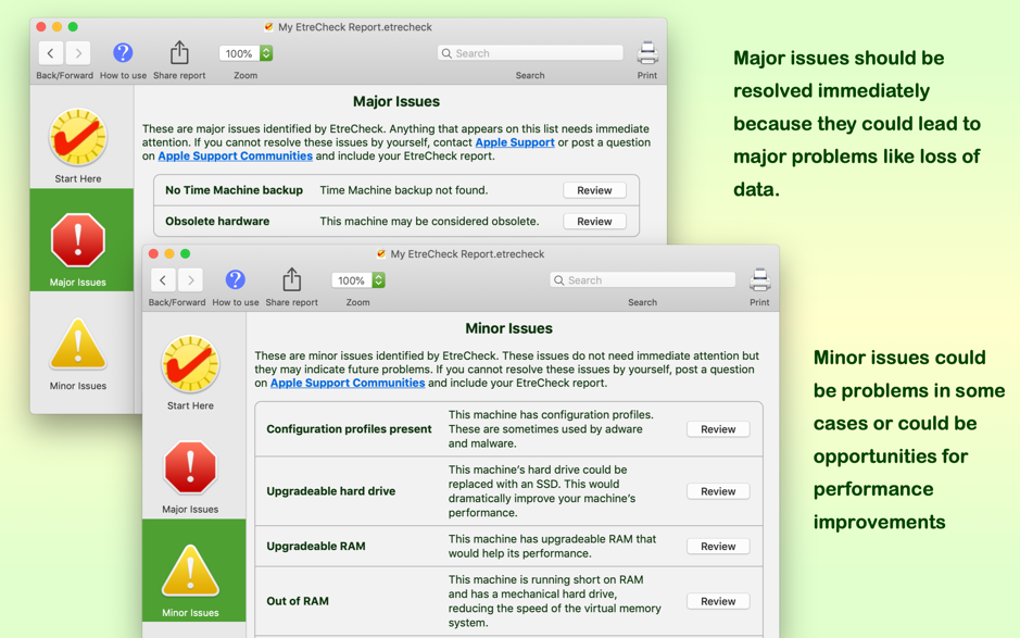This screenshot has height=638, width=1020.
Task: Click the Print icon in the Major Issues window
Action: [647, 50]
